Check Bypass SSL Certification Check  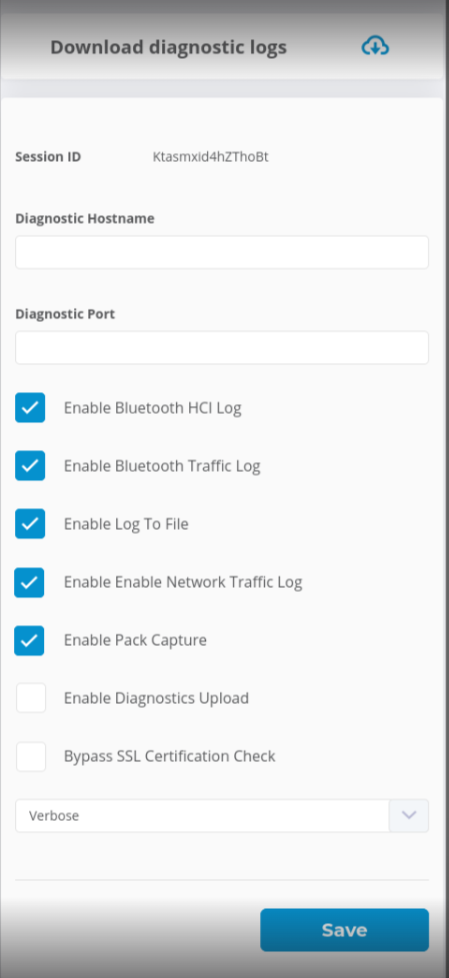(31, 757)
